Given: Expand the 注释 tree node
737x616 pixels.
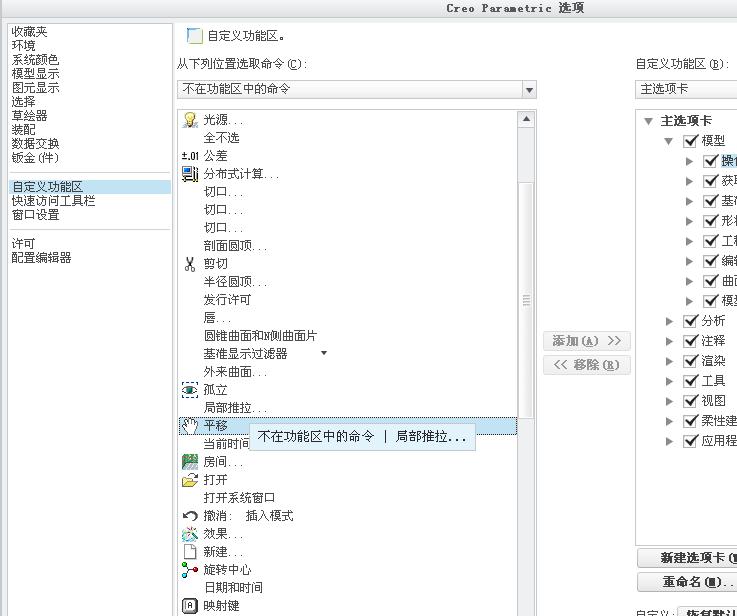Looking at the screenshot, I should pos(669,341).
